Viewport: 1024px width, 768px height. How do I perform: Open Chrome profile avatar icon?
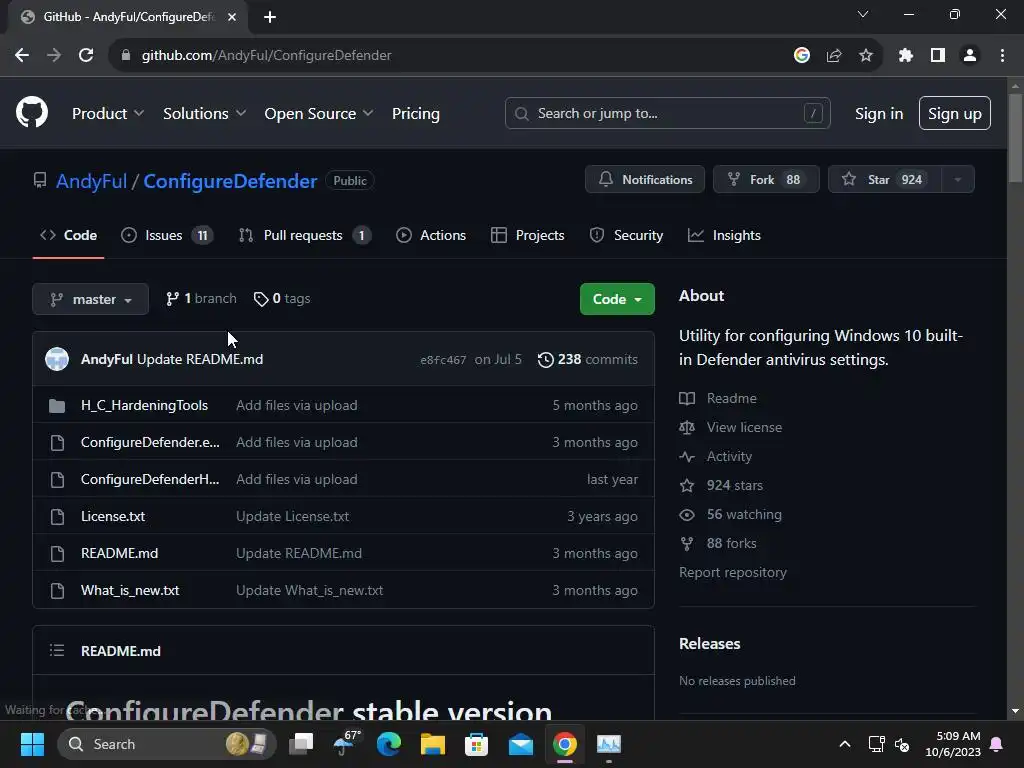(x=970, y=56)
